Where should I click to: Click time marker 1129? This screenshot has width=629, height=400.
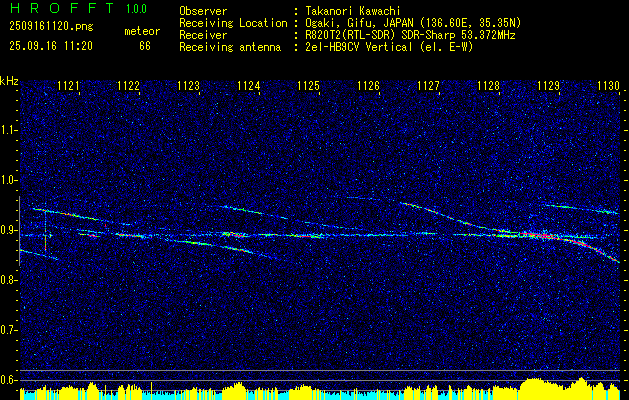click(548, 85)
